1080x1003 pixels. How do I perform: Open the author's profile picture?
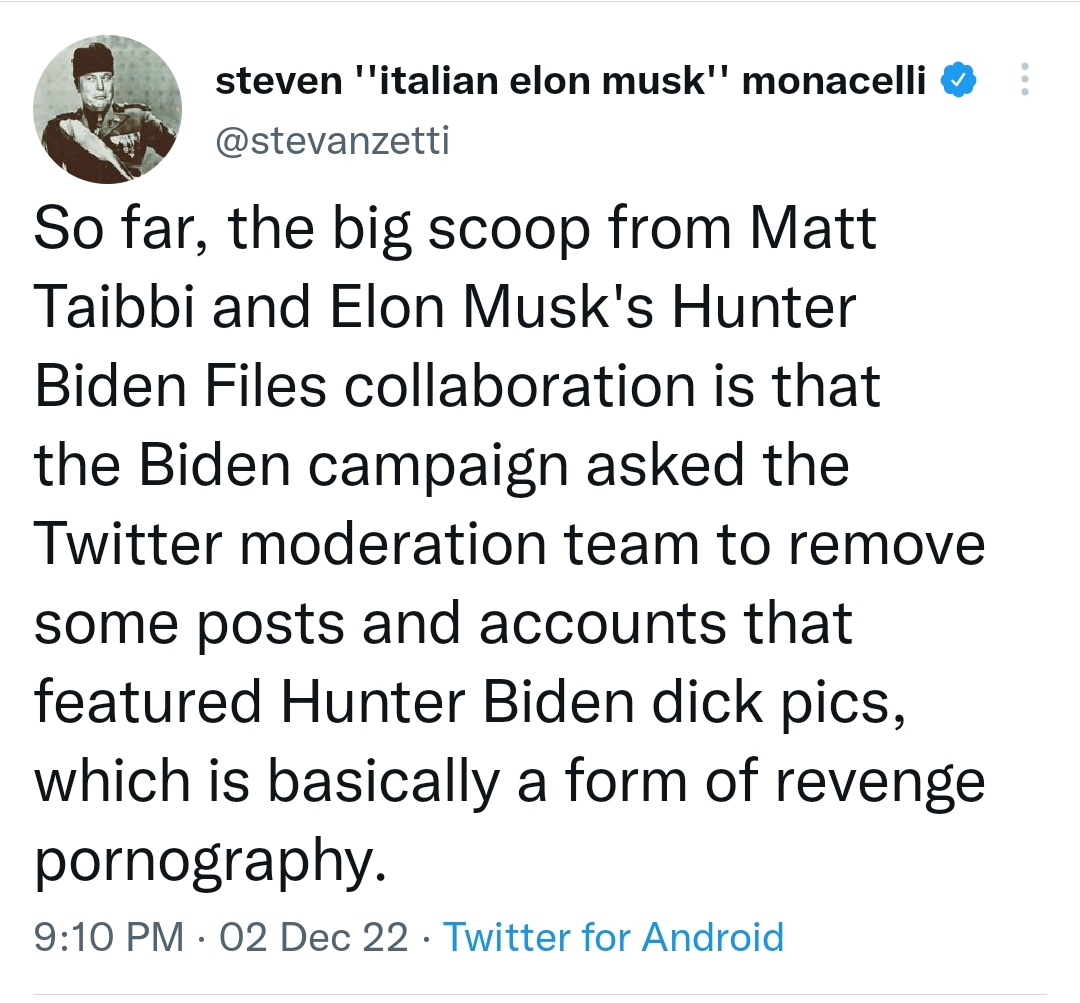[x=108, y=110]
